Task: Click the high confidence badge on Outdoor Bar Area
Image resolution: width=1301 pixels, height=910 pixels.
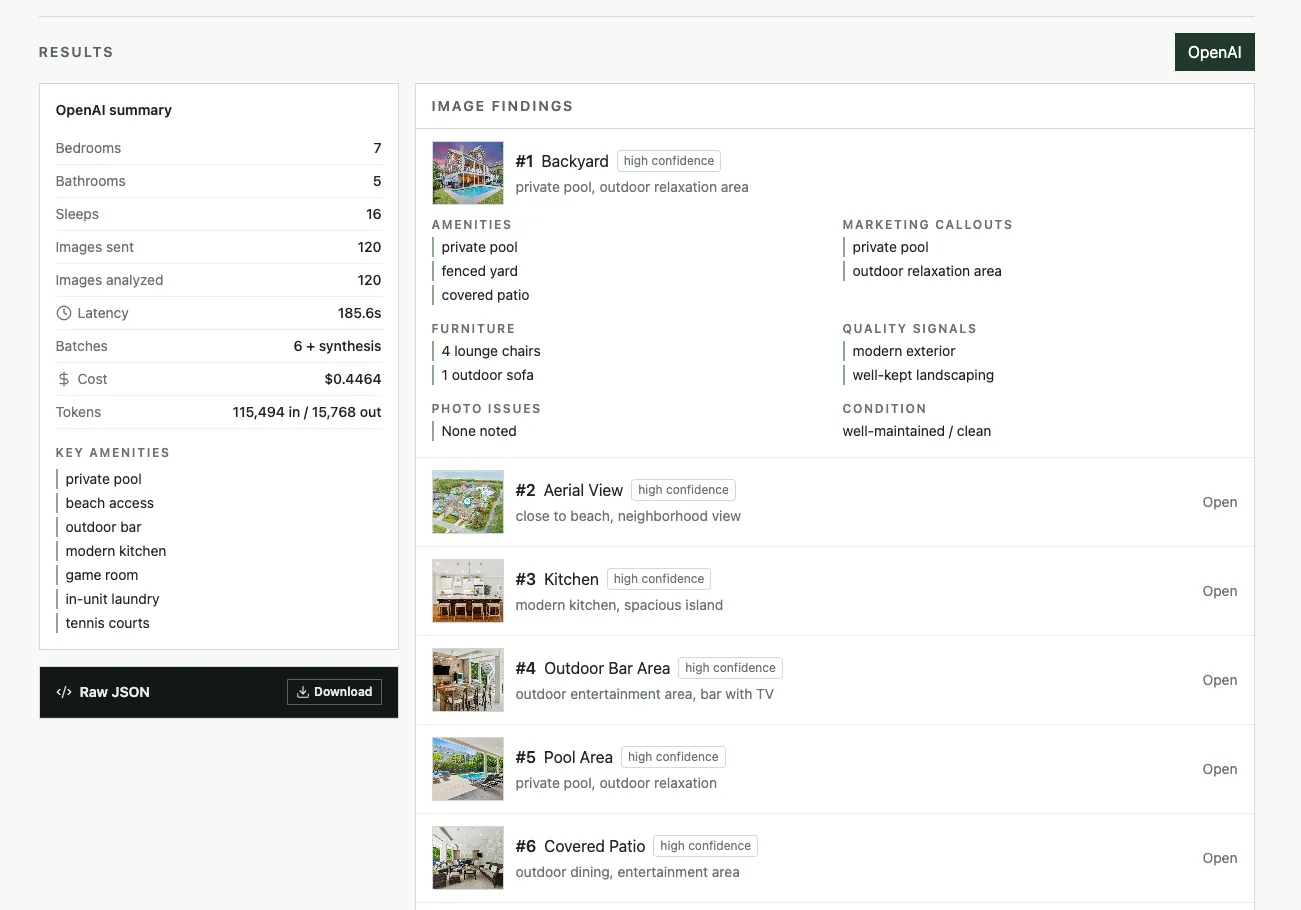Action: [x=730, y=668]
